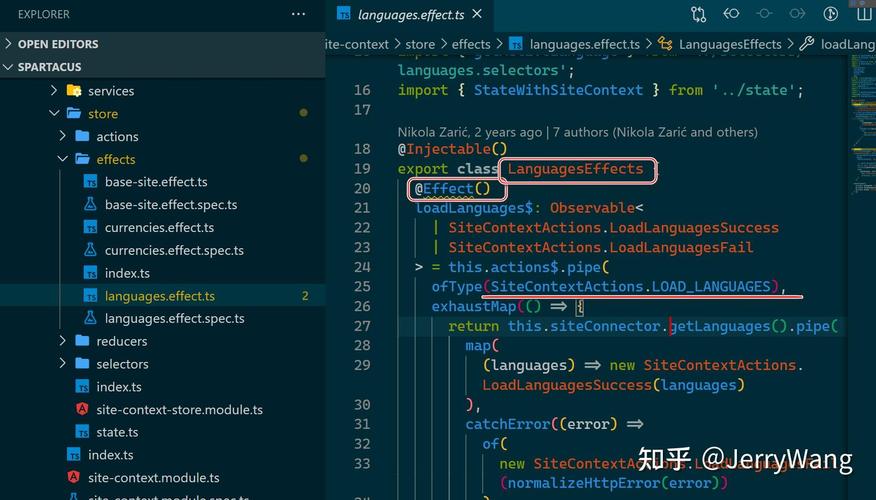Click the wrench icon before loadLang breadcrumb
The image size is (876, 500).
coord(807,44)
